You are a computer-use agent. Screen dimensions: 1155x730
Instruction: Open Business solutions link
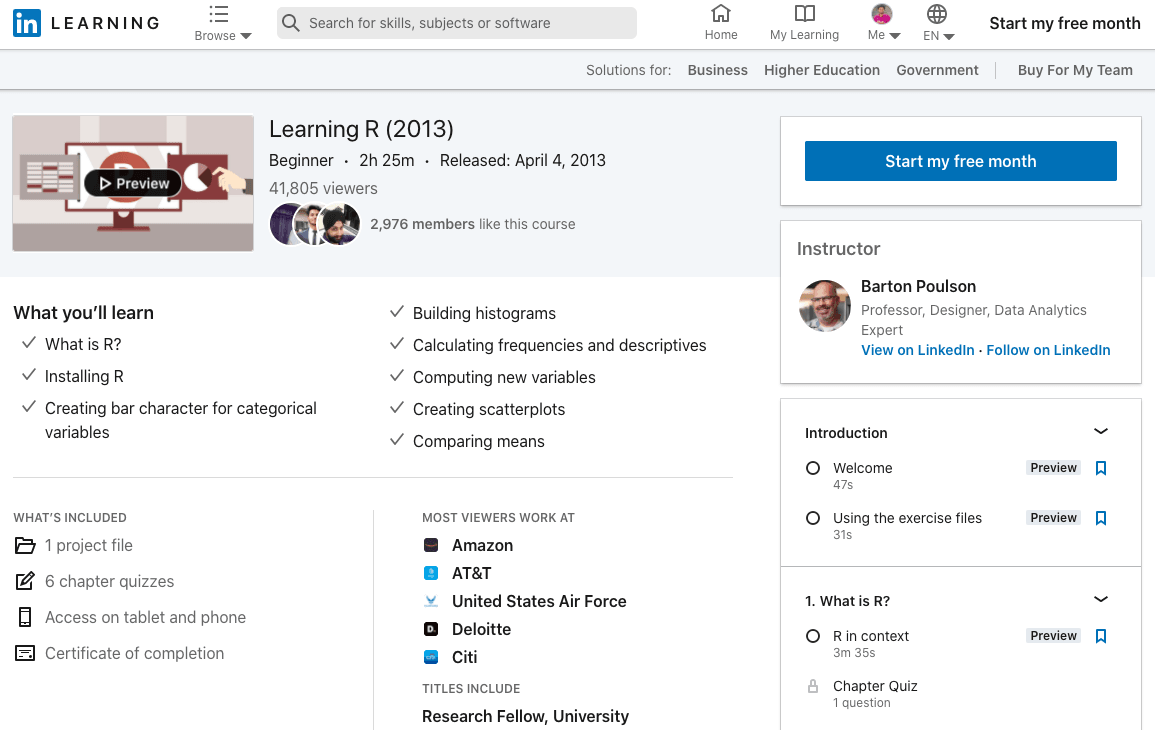(717, 70)
